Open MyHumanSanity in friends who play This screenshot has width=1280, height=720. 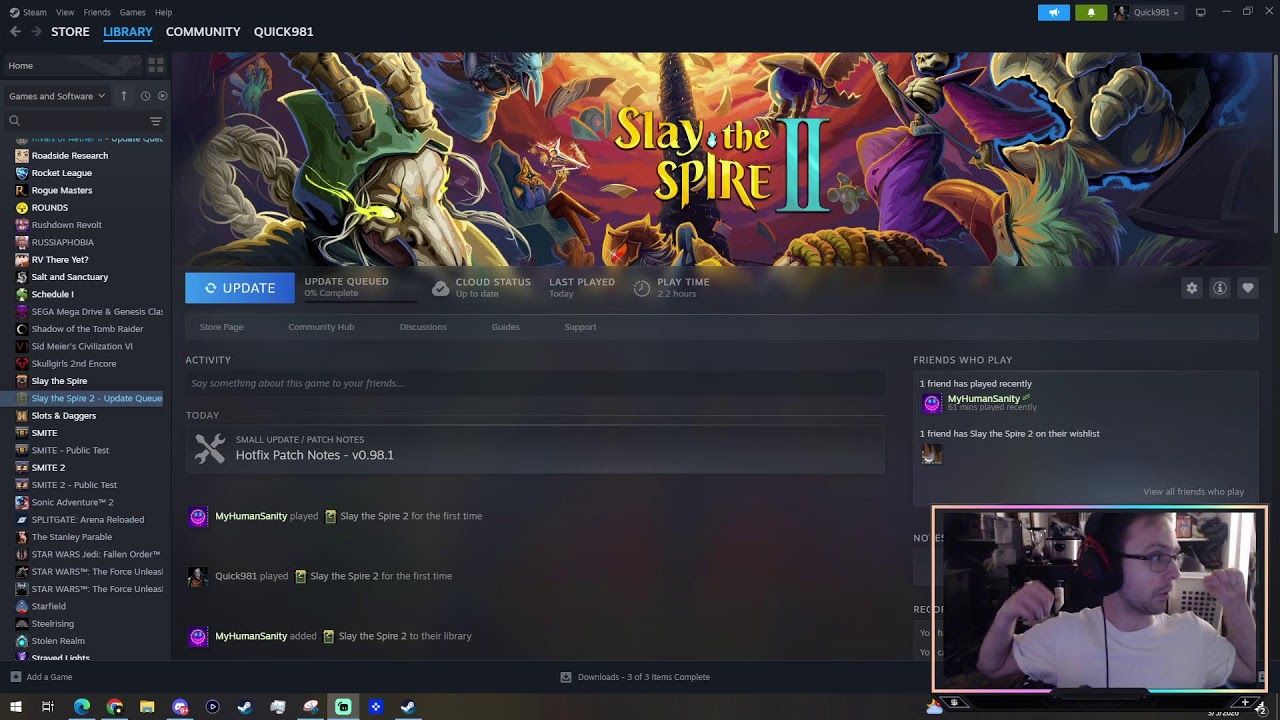click(983, 399)
